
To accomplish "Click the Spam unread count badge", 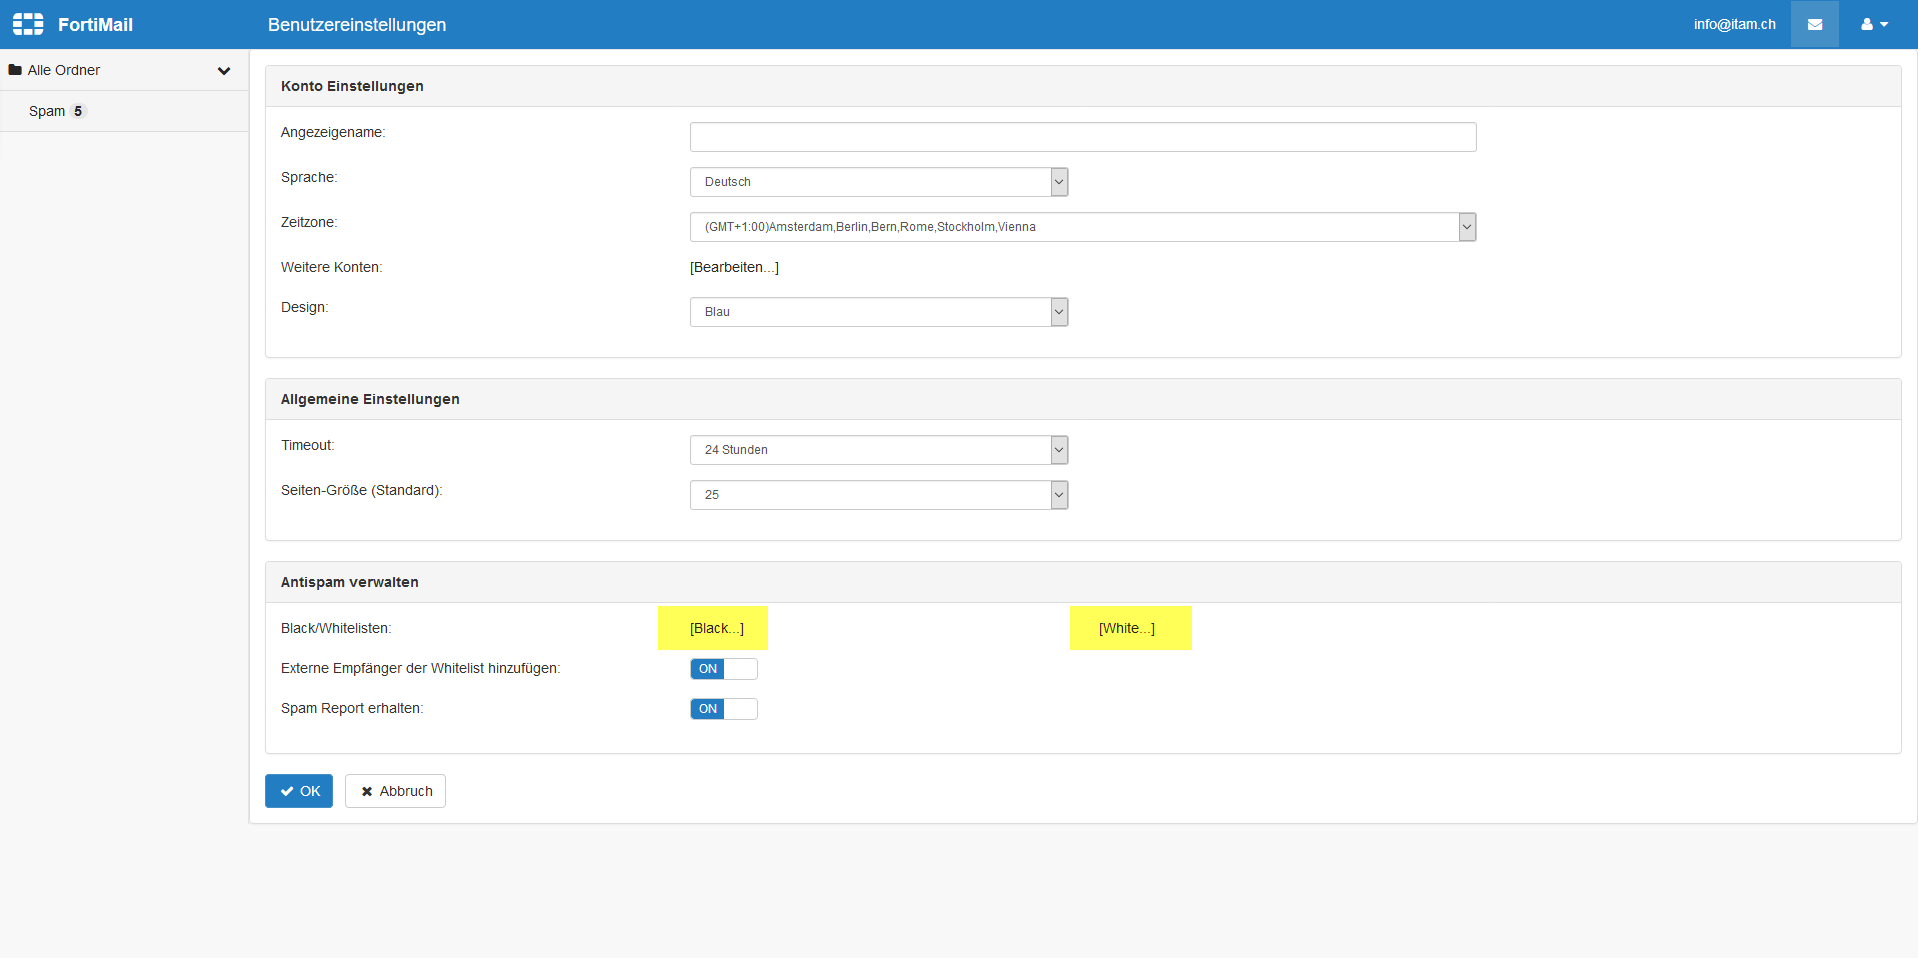I will [78, 111].
